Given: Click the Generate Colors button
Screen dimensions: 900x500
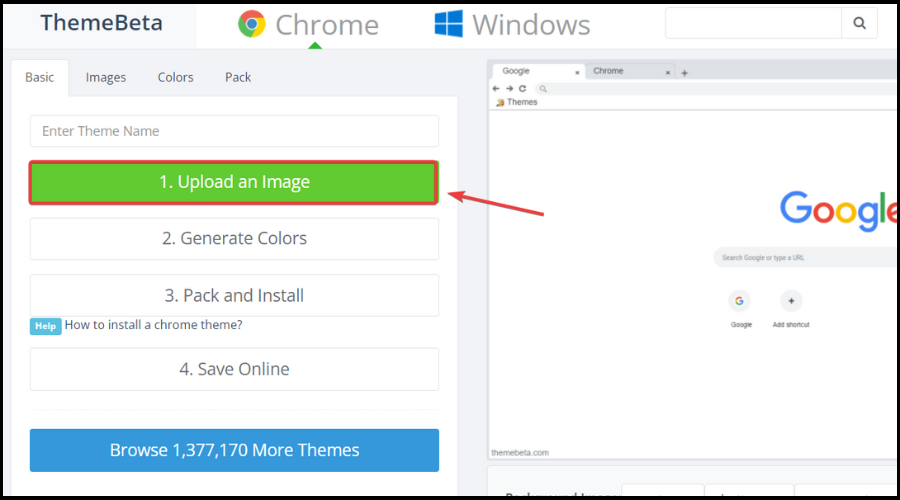Looking at the screenshot, I should click(234, 238).
